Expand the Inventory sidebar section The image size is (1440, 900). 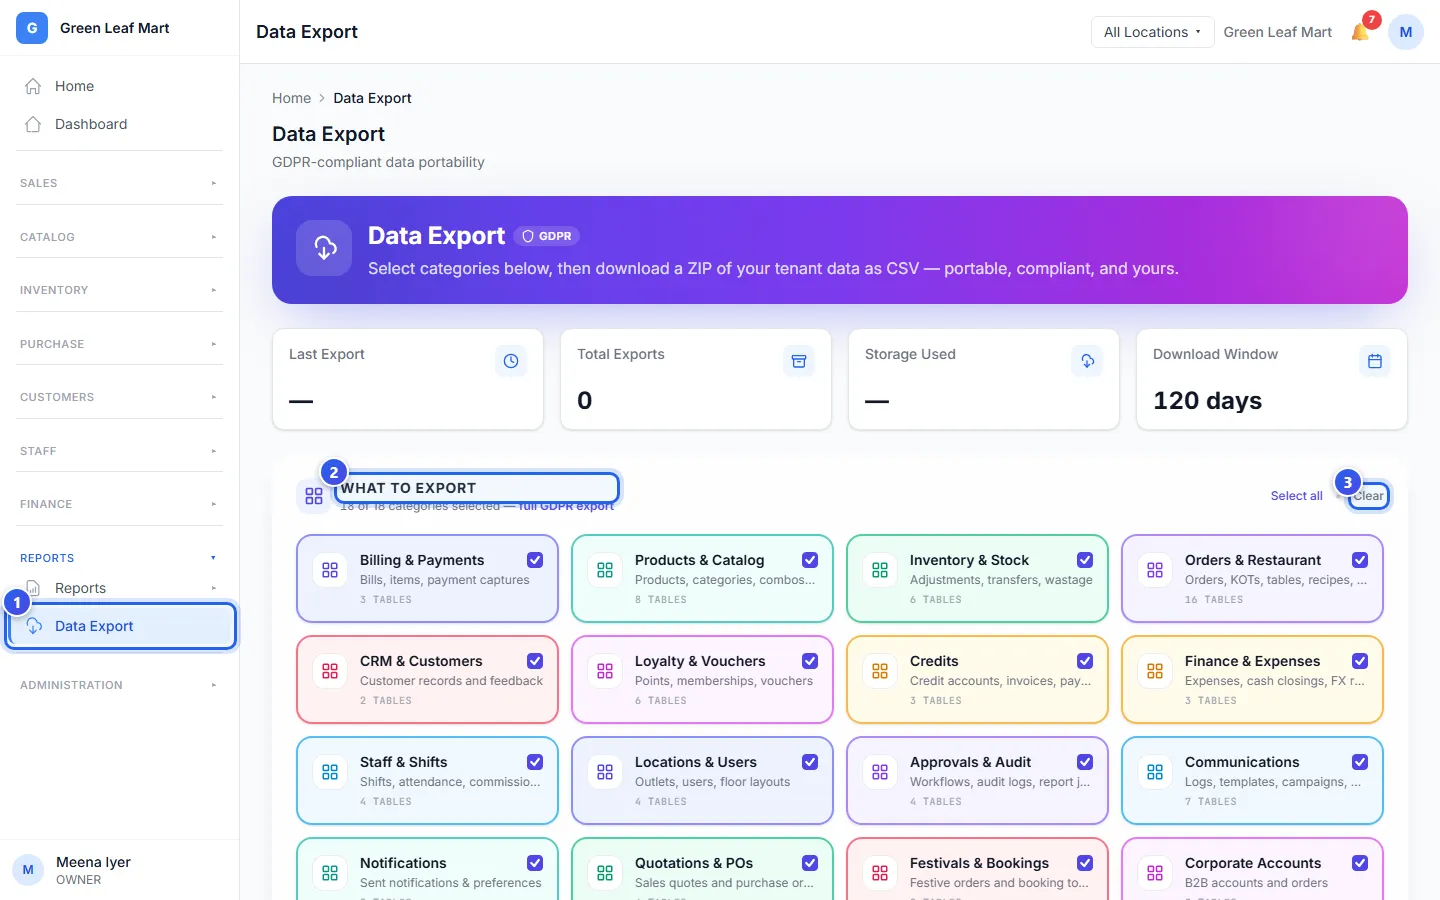(119, 290)
